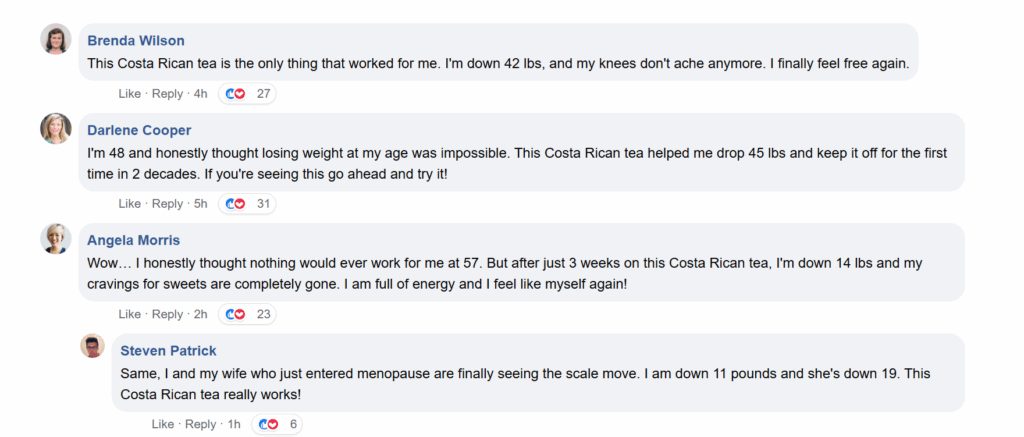The height and width of the screenshot is (437, 1024).
Task: Reply to Brenda Wilson's comment
Action: 167,94
